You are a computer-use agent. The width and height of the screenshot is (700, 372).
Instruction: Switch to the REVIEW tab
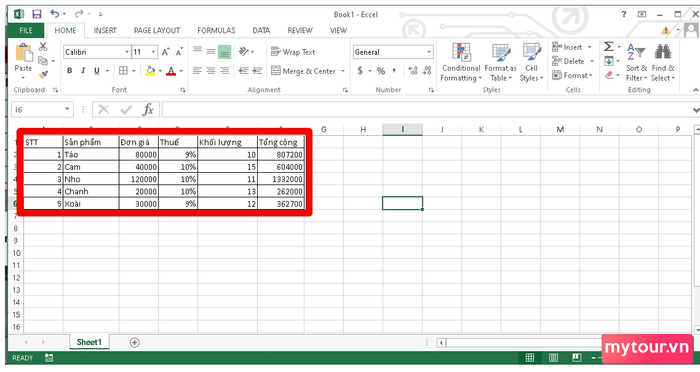coord(300,30)
